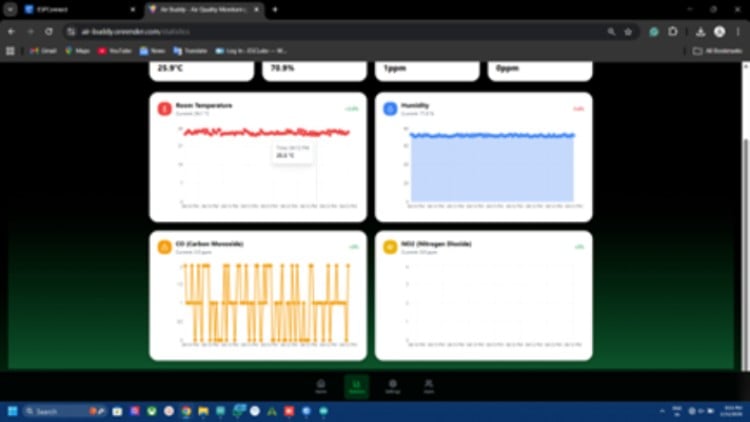Click the green extension icon in toolbar
Viewport: 750px width, 422px height.
(x=654, y=32)
